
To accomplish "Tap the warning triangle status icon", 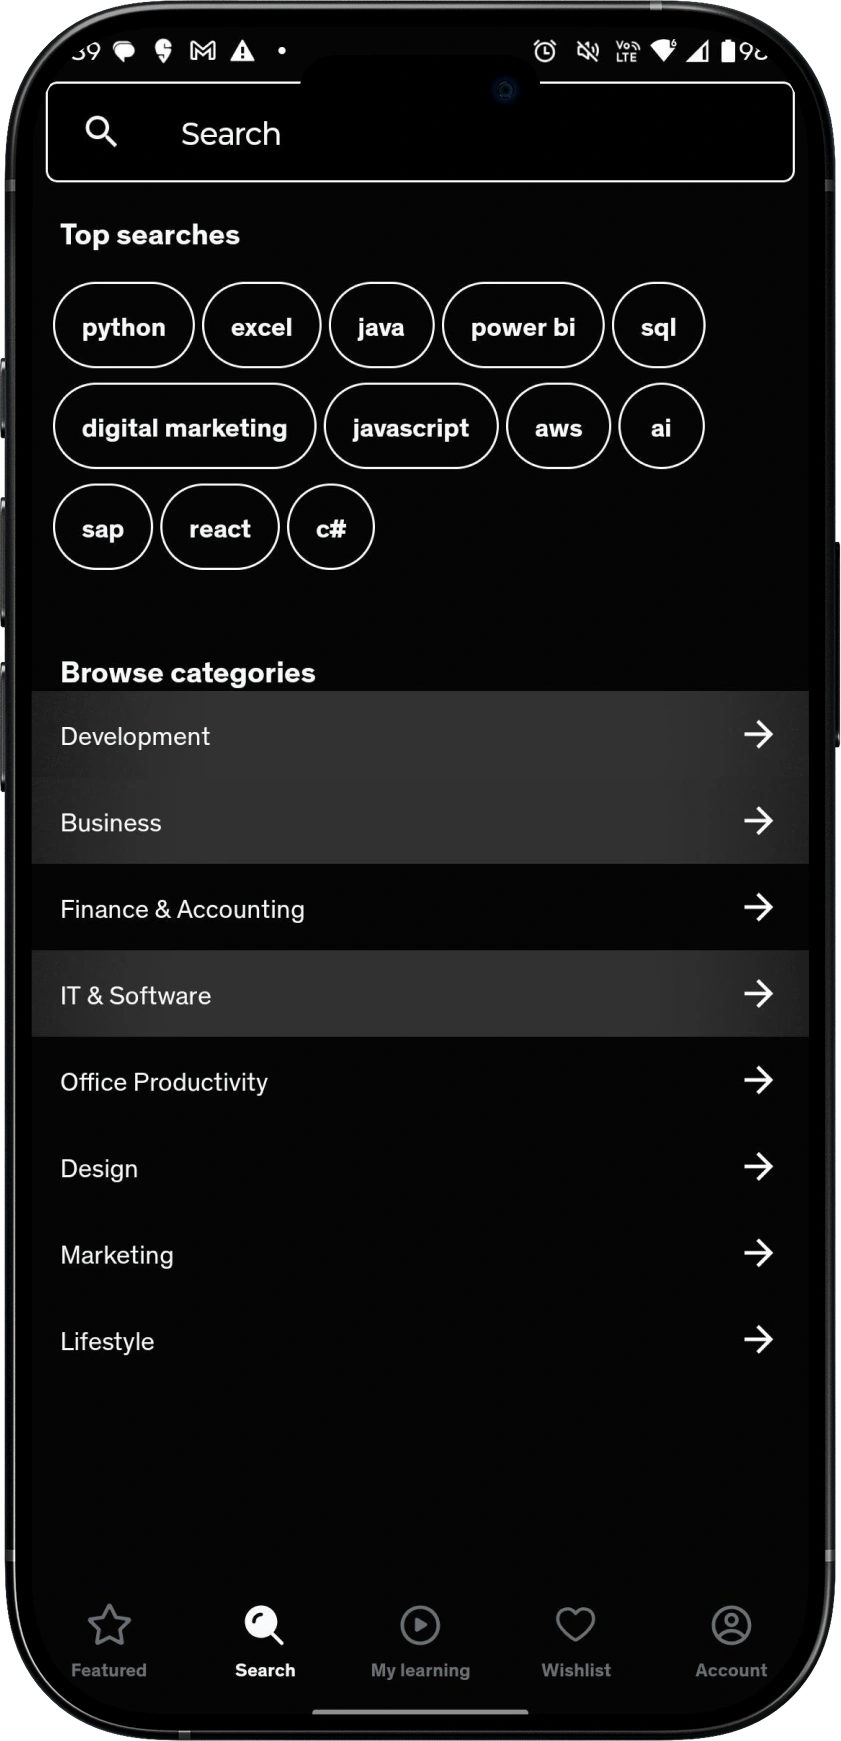I will (243, 50).
